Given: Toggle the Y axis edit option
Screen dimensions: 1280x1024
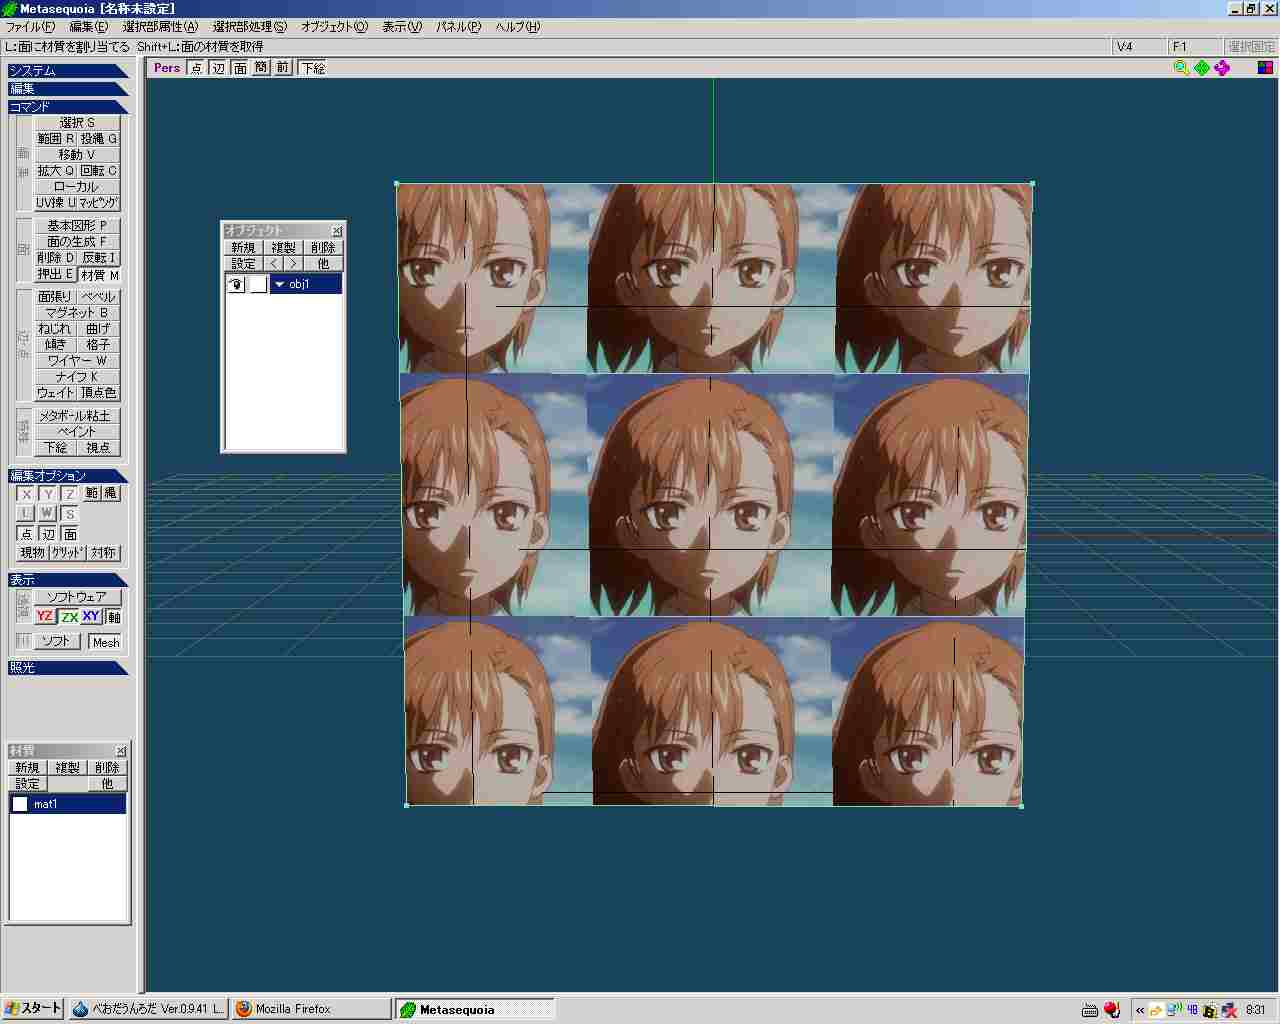Looking at the screenshot, I should pyautogui.click(x=48, y=494).
